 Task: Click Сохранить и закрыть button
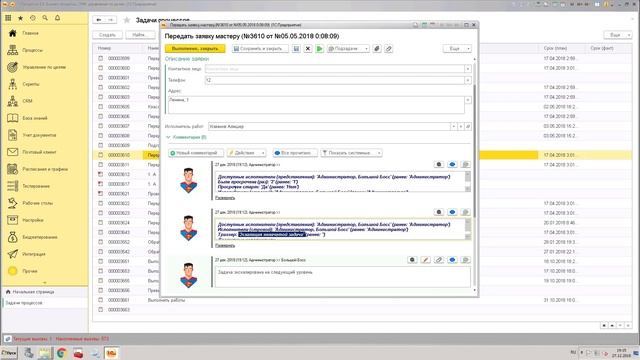(x=260, y=49)
